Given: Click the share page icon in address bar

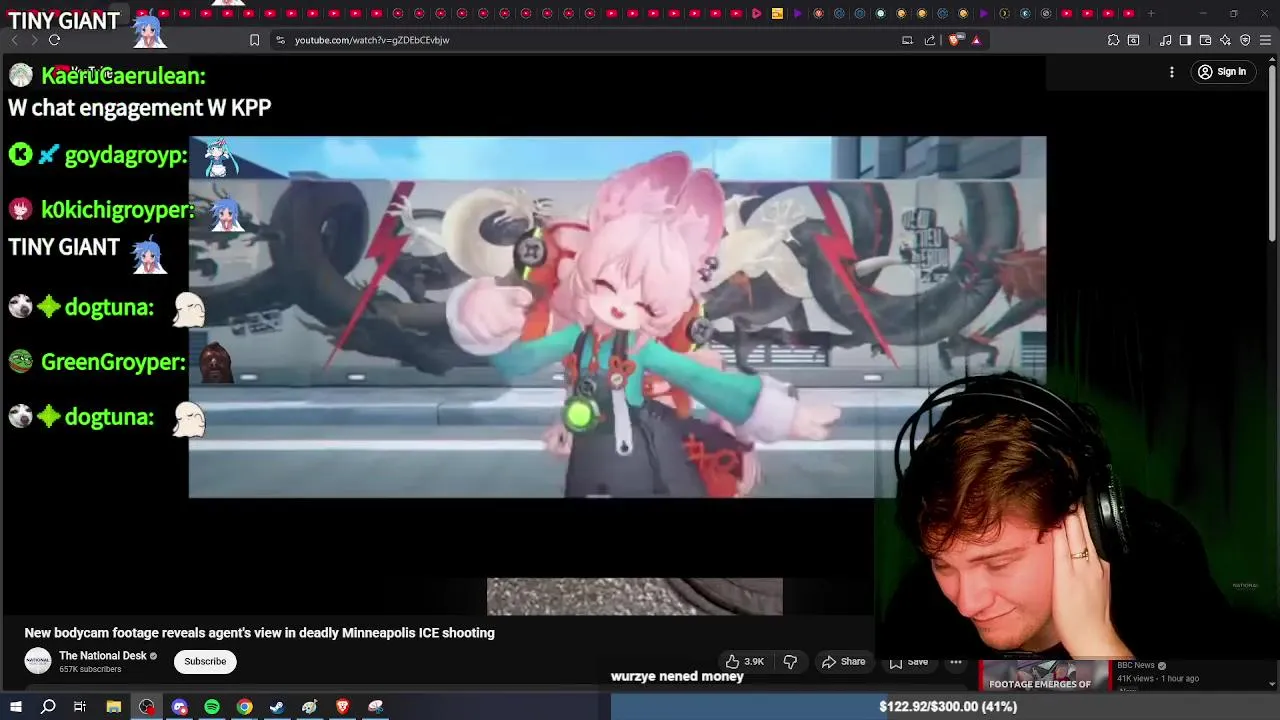Looking at the screenshot, I should pyautogui.click(x=930, y=40).
